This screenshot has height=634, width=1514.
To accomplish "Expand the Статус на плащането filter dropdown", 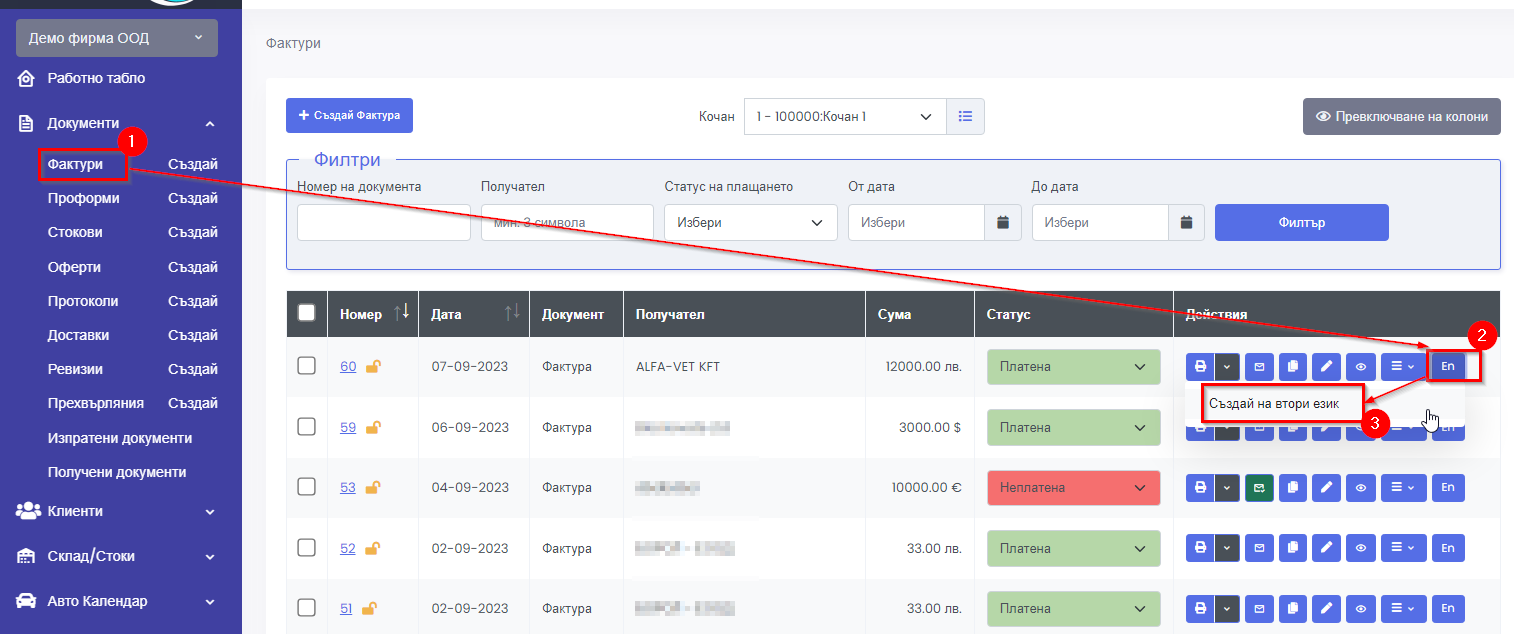I will [x=750, y=222].
